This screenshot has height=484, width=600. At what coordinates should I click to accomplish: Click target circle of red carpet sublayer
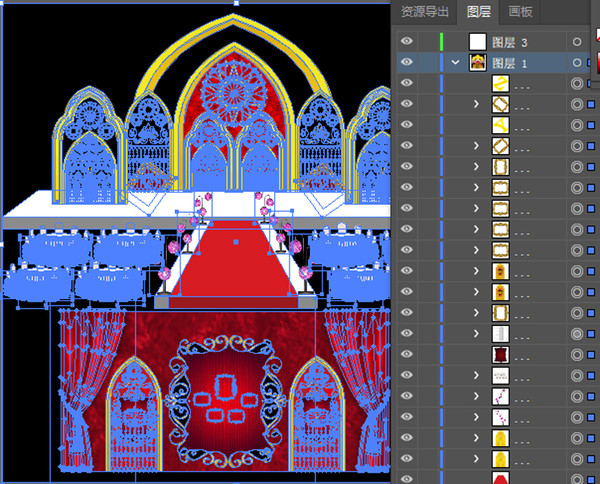577,479
